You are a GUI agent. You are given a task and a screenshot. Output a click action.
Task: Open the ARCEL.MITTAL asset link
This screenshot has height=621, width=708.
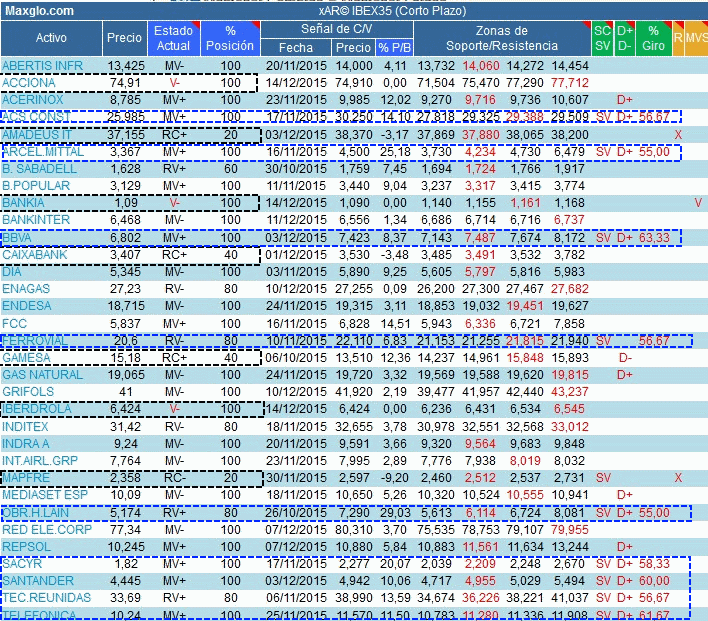click(43, 152)
